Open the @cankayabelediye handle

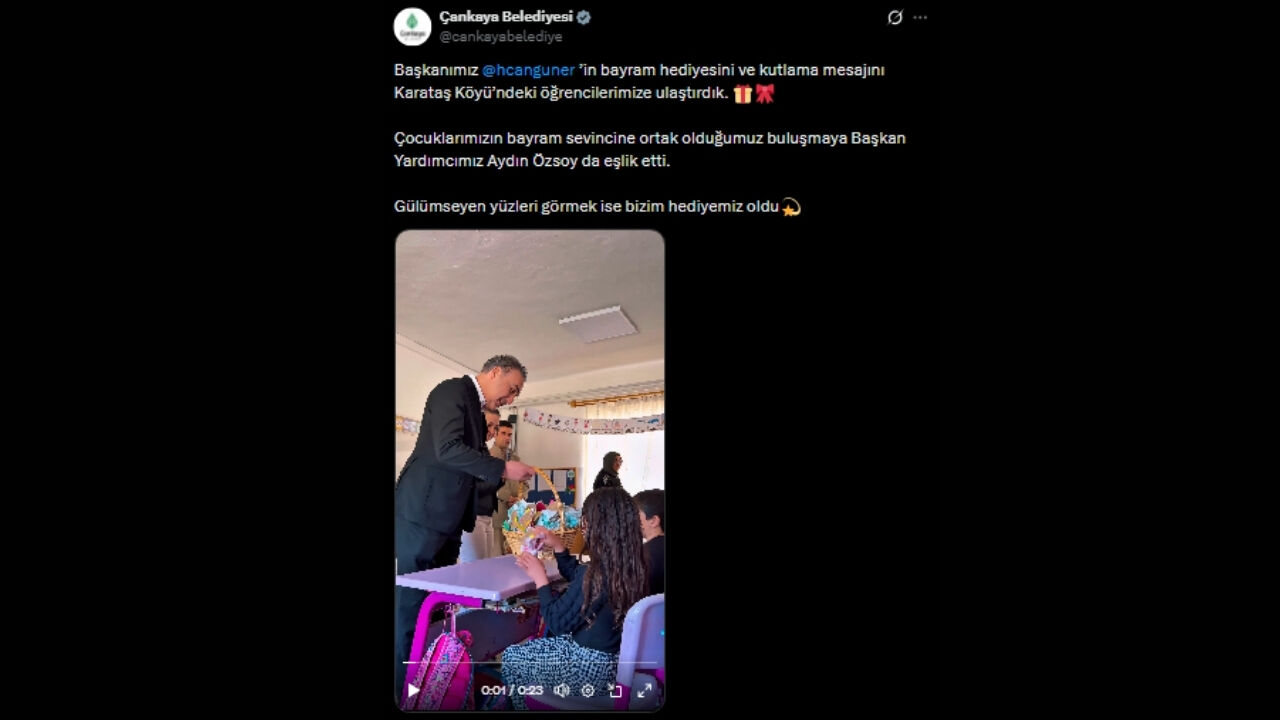pos(501,37)
